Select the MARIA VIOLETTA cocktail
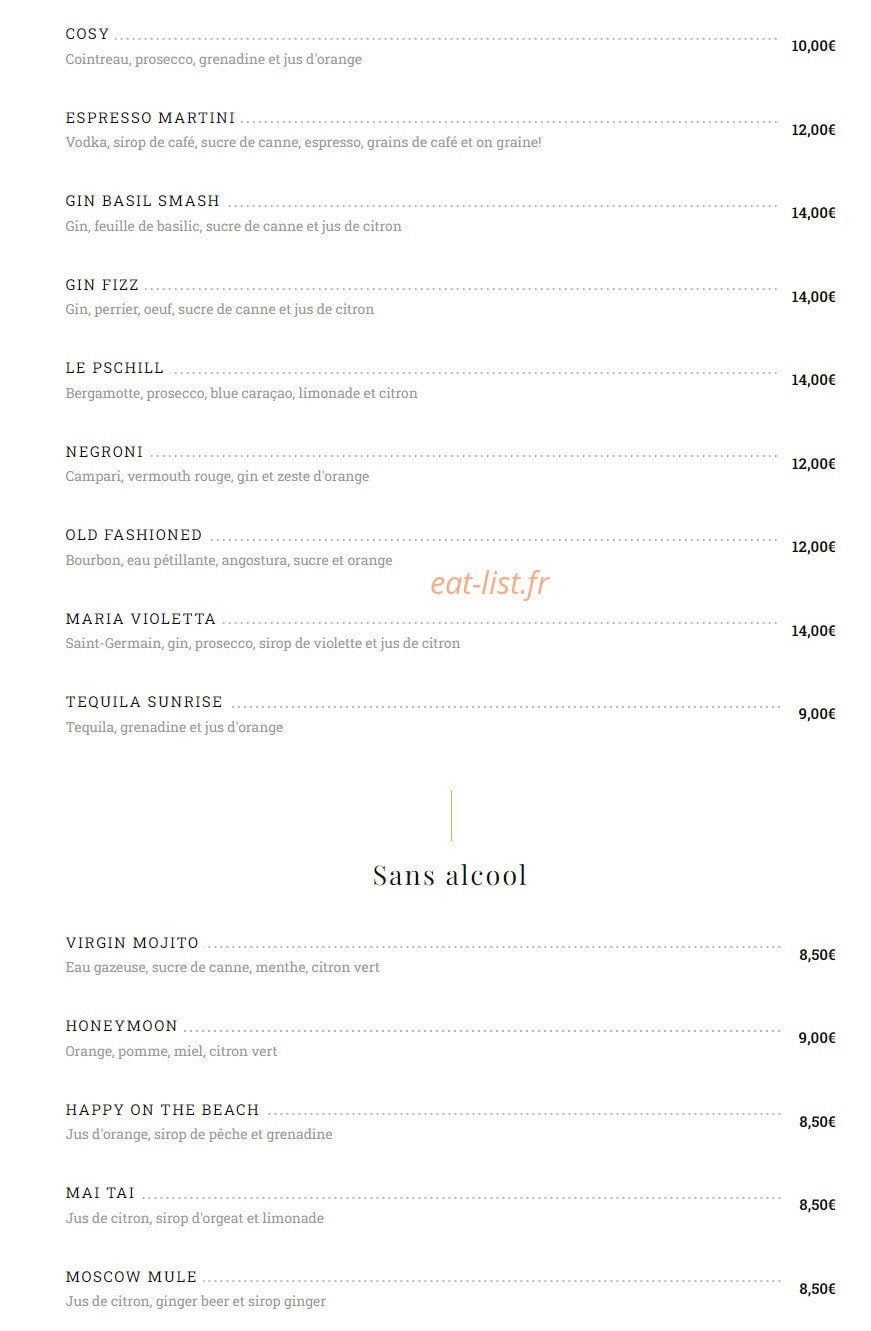Screen dimensions: 871x1331 140,619
